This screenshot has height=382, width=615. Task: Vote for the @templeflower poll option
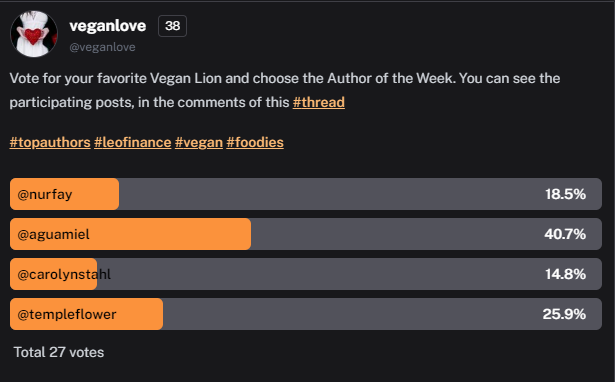(306, 314)
